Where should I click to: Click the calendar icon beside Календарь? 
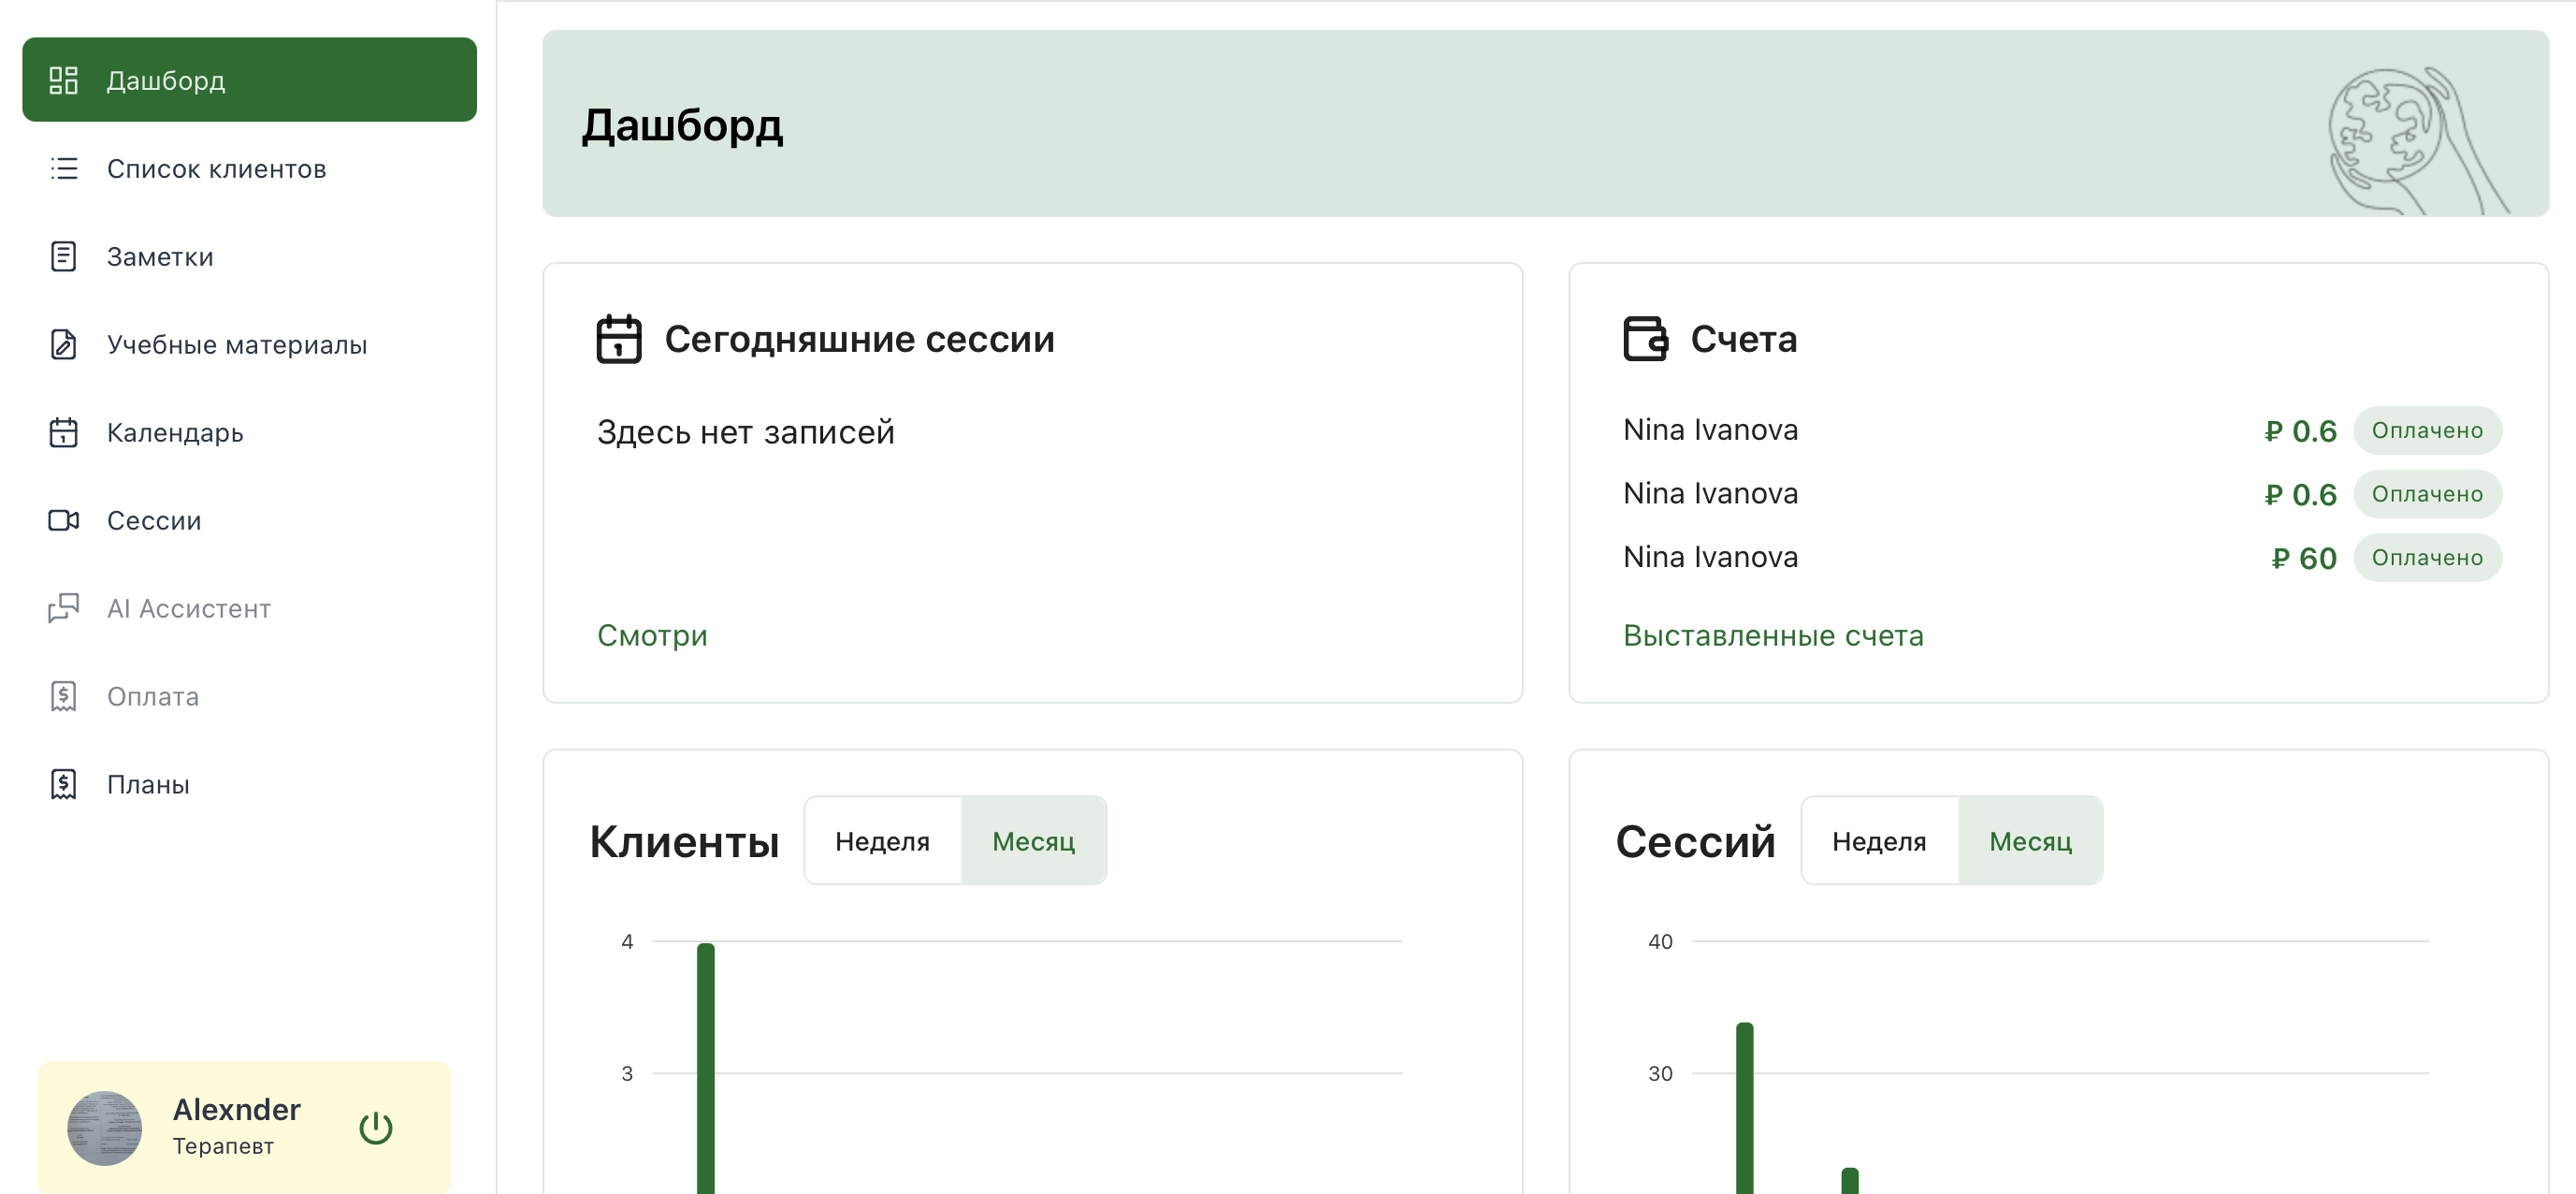pyautogui.click(x=64, y=432)
